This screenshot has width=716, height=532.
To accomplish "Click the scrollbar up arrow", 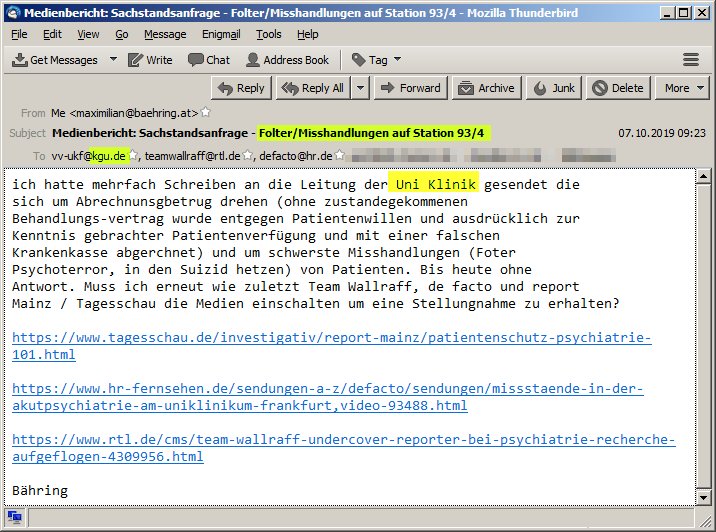I will tap(703, 175).
